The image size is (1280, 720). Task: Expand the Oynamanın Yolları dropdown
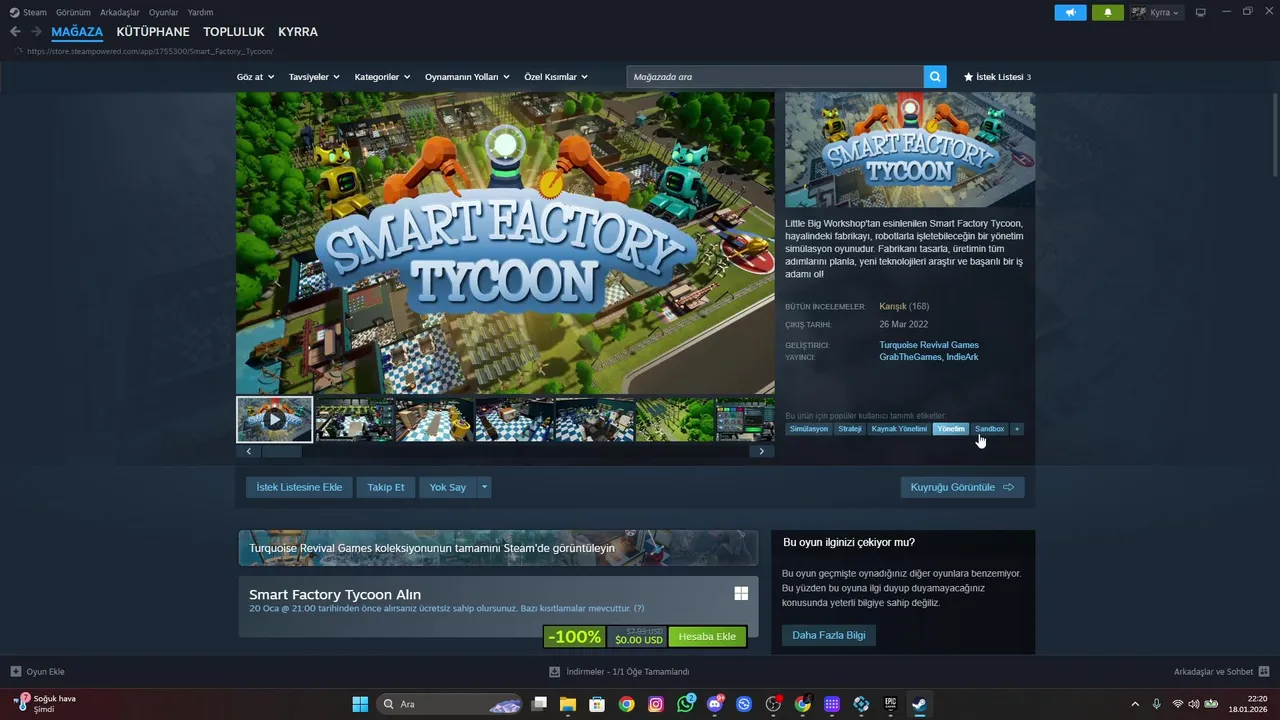point(467,77)
